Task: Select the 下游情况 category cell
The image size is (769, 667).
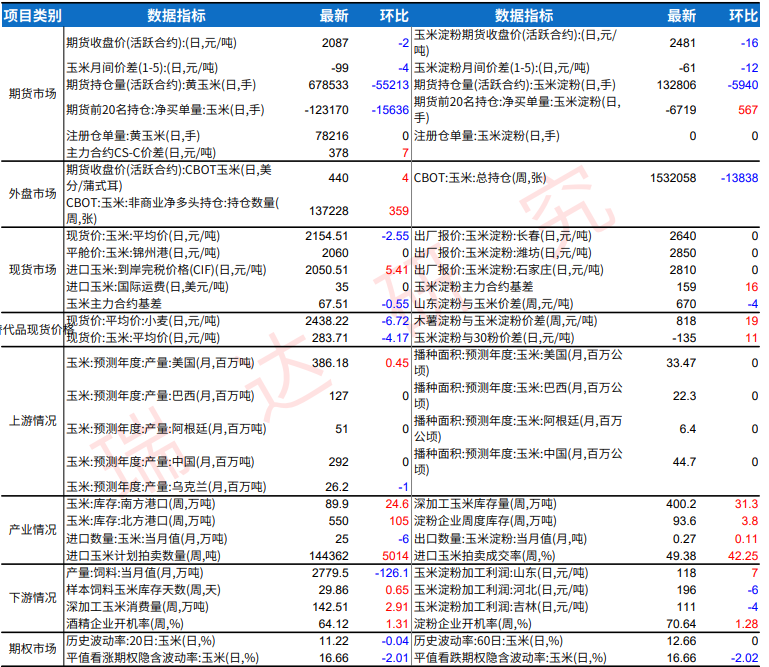Action: [32, 598]
